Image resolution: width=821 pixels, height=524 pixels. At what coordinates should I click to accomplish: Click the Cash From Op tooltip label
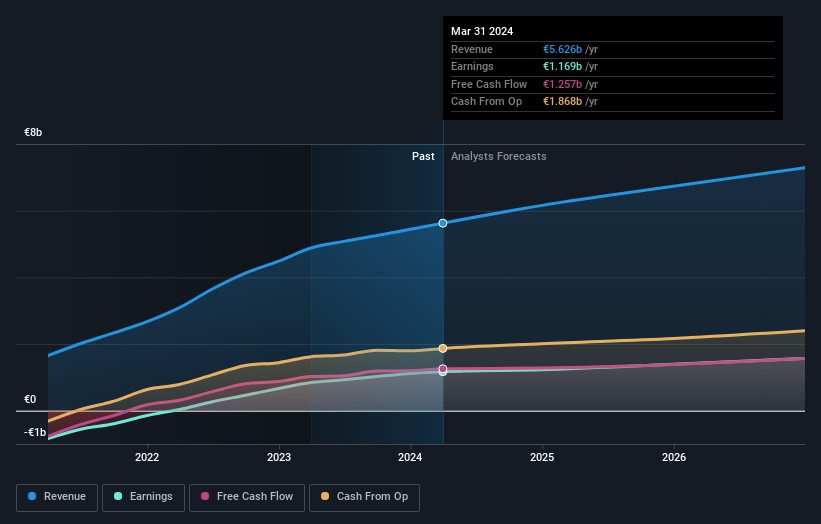click(x=486, y=102)
